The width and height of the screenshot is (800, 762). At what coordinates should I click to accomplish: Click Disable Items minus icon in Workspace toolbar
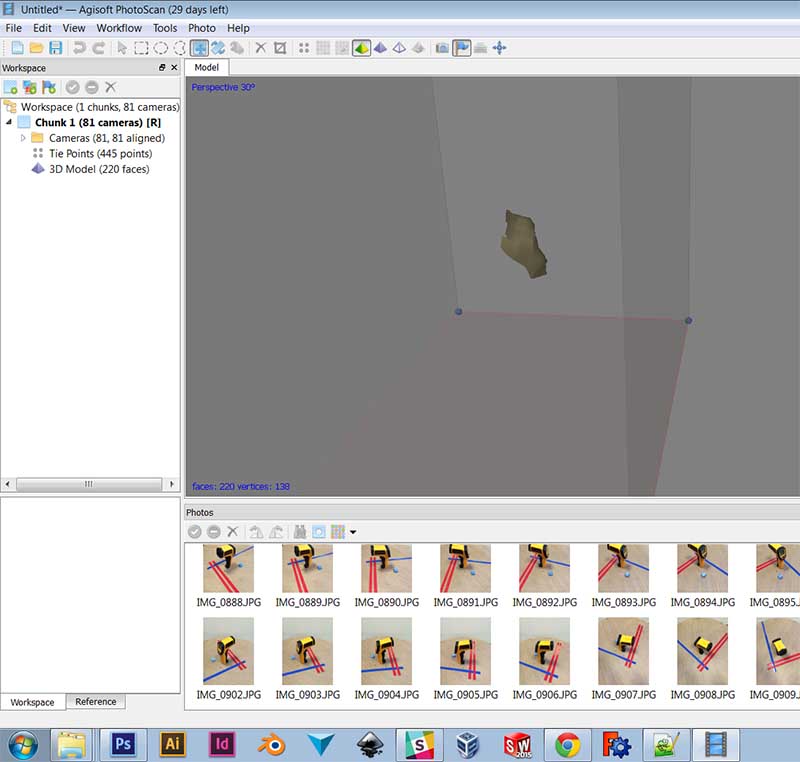click(92, 87)
